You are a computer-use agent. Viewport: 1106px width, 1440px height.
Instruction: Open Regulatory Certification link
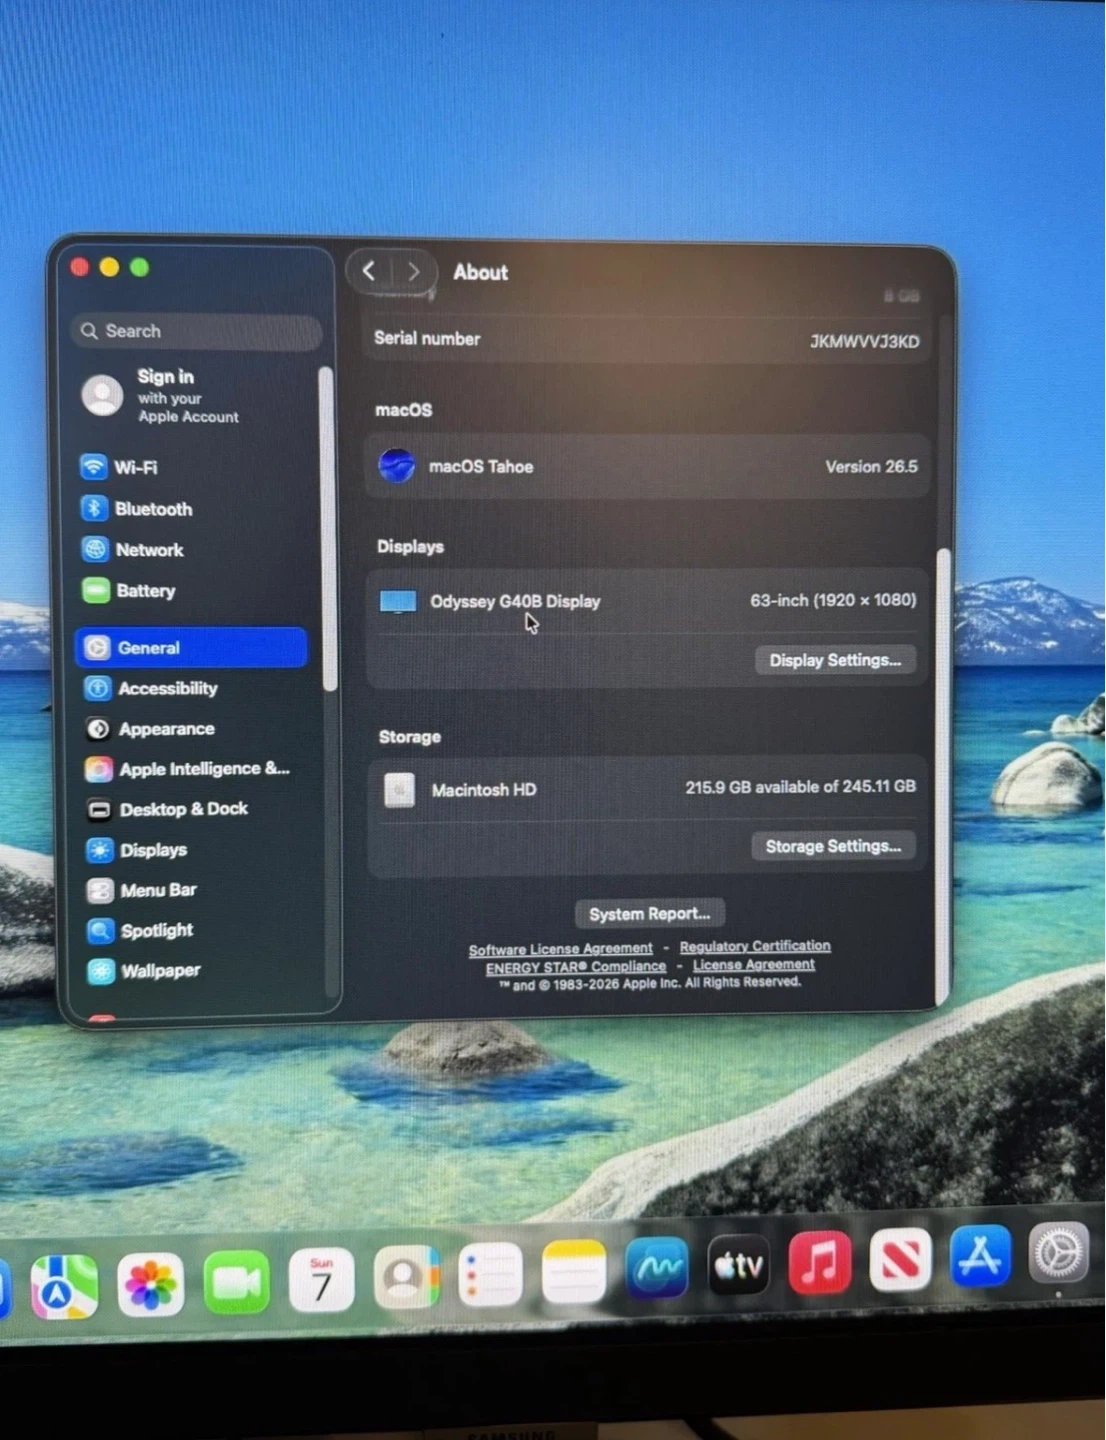755,946
